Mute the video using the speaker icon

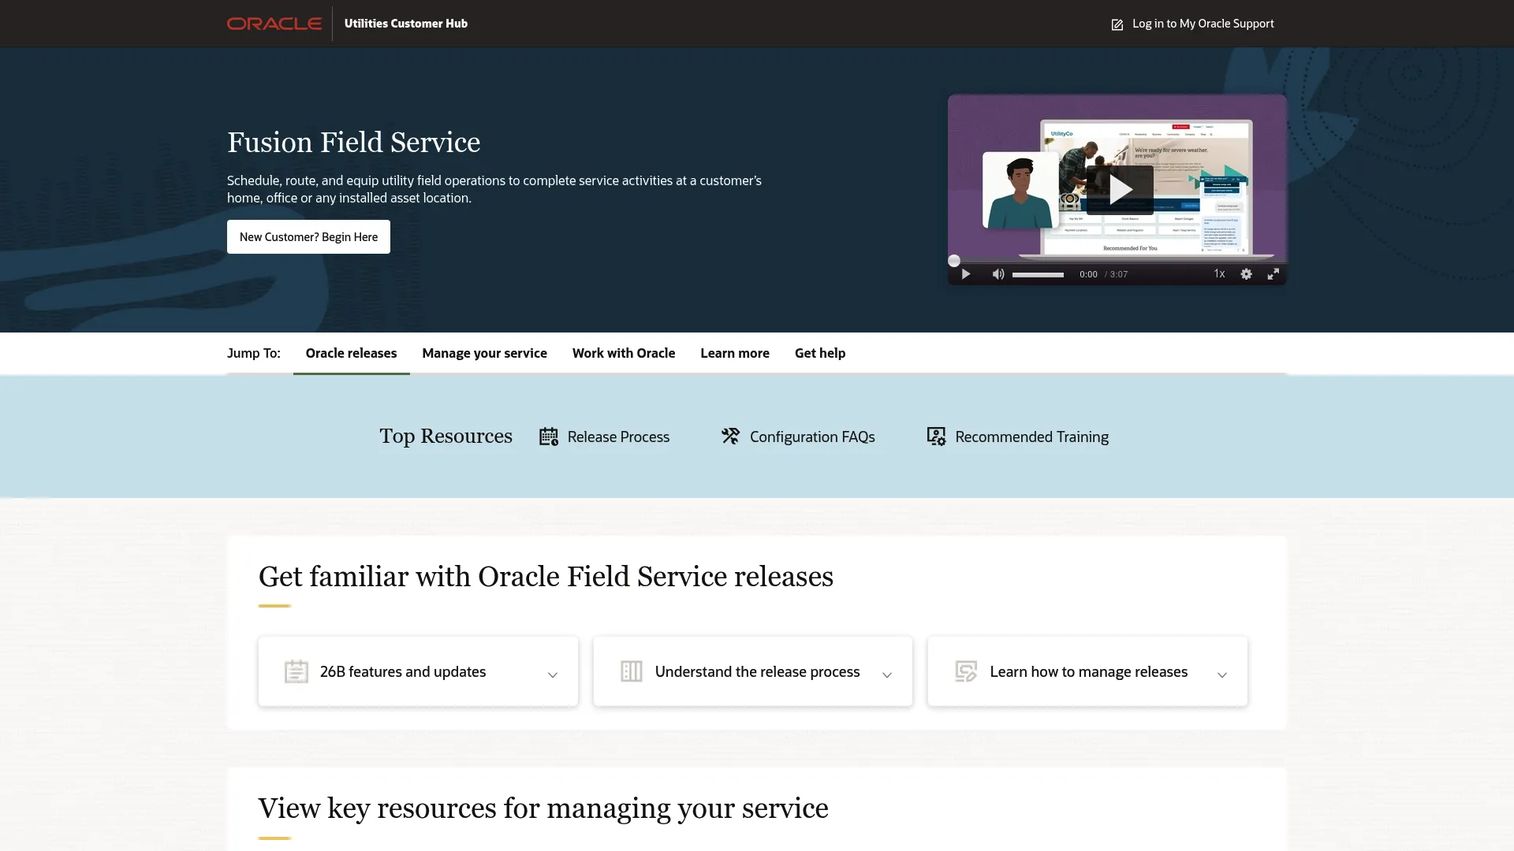point(998,274)
